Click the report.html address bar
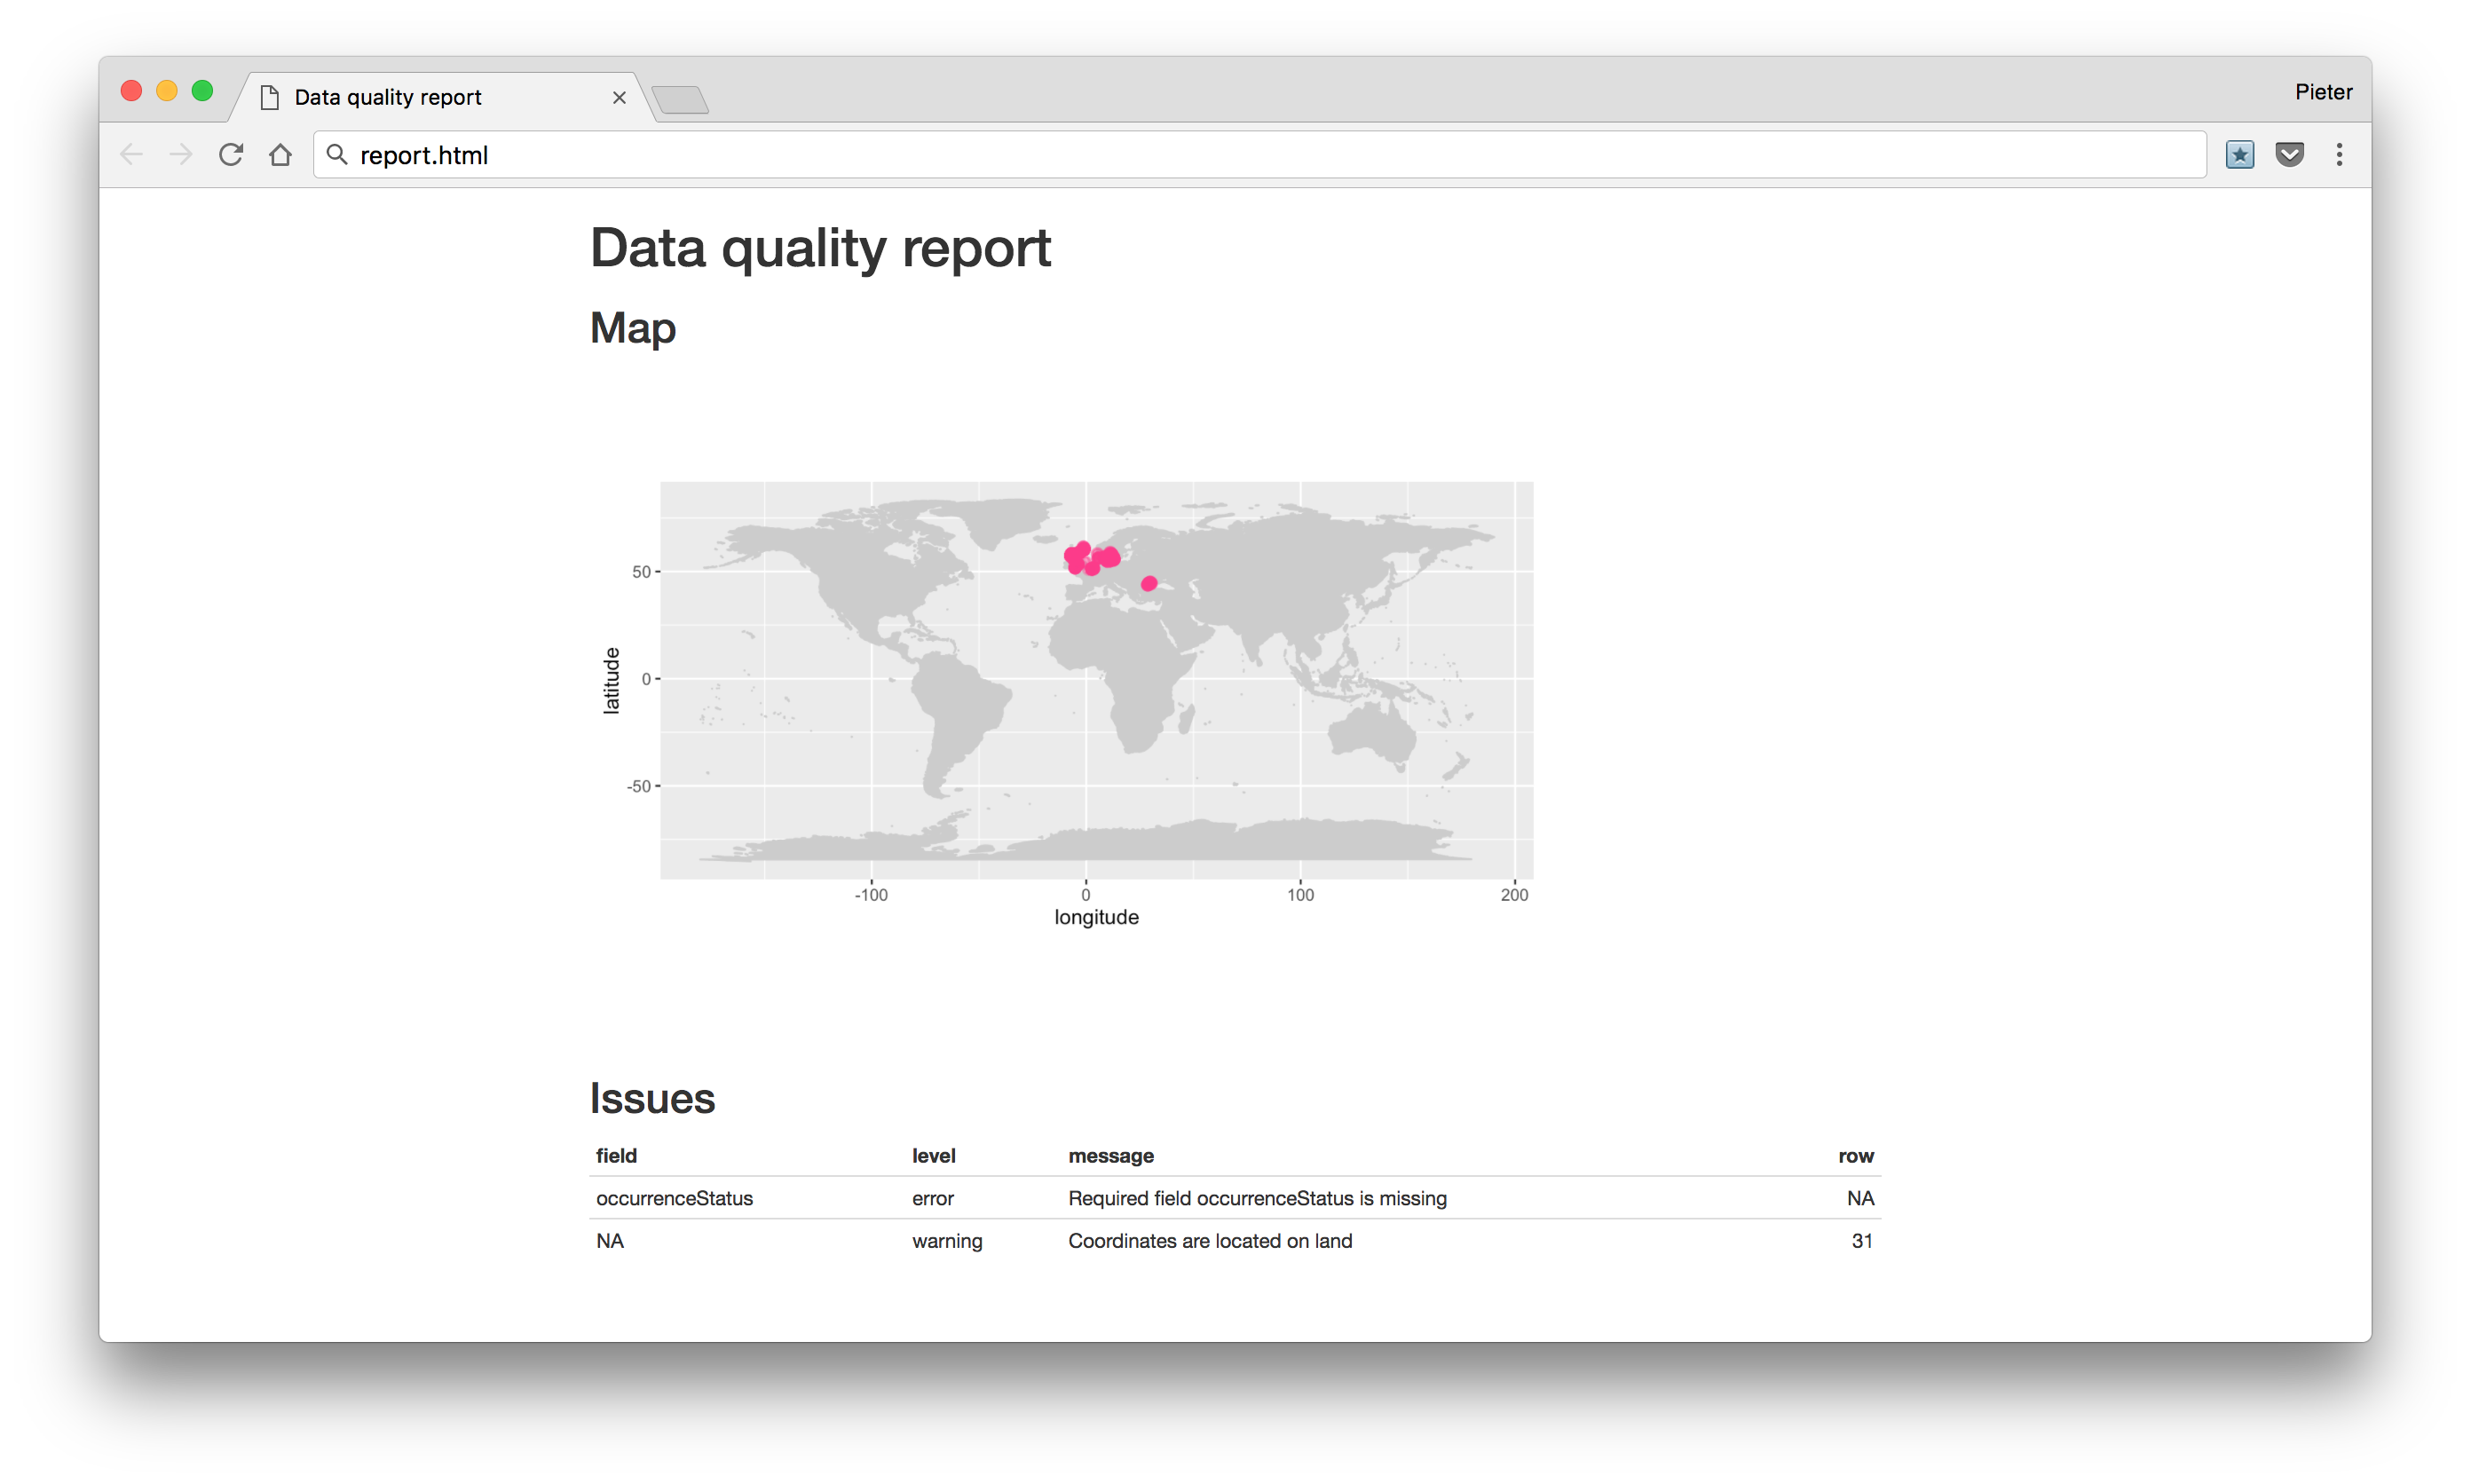Image resolution: width=2471 pixels, height=1484 pixels. [1200, 155]
